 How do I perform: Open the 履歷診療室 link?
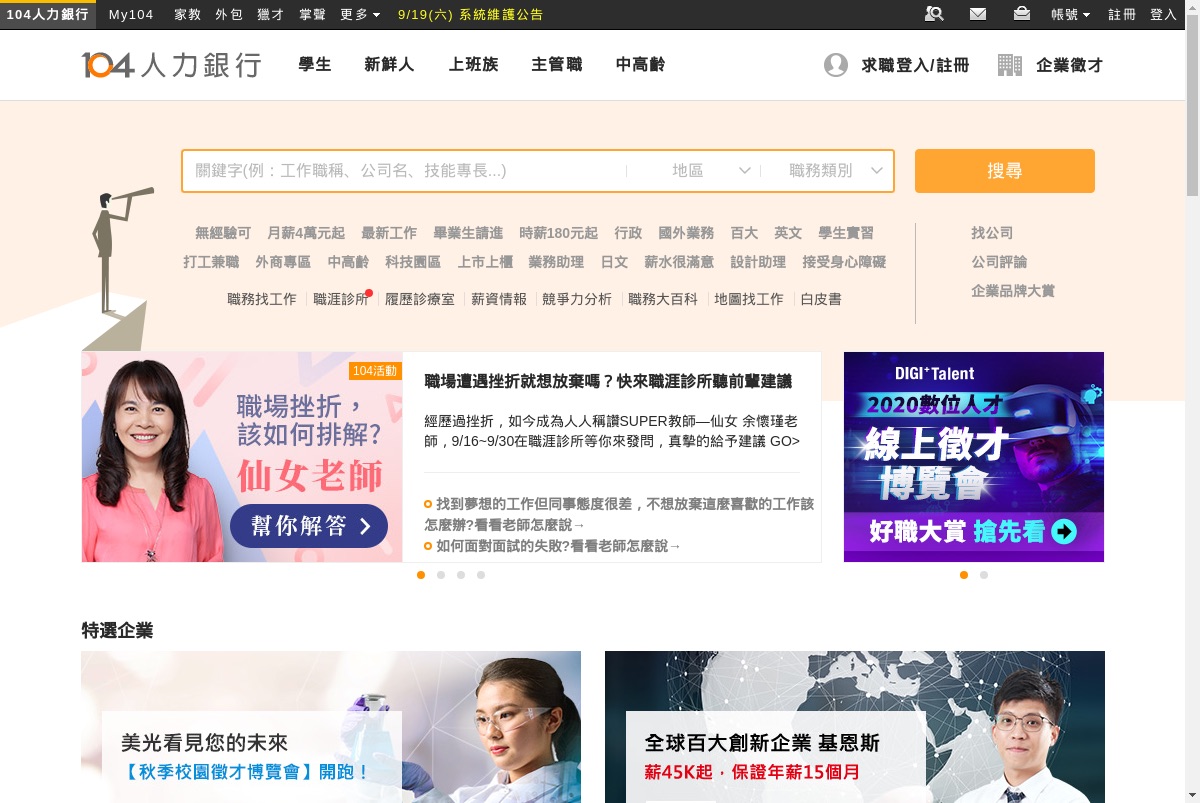[x=420, y=299]
